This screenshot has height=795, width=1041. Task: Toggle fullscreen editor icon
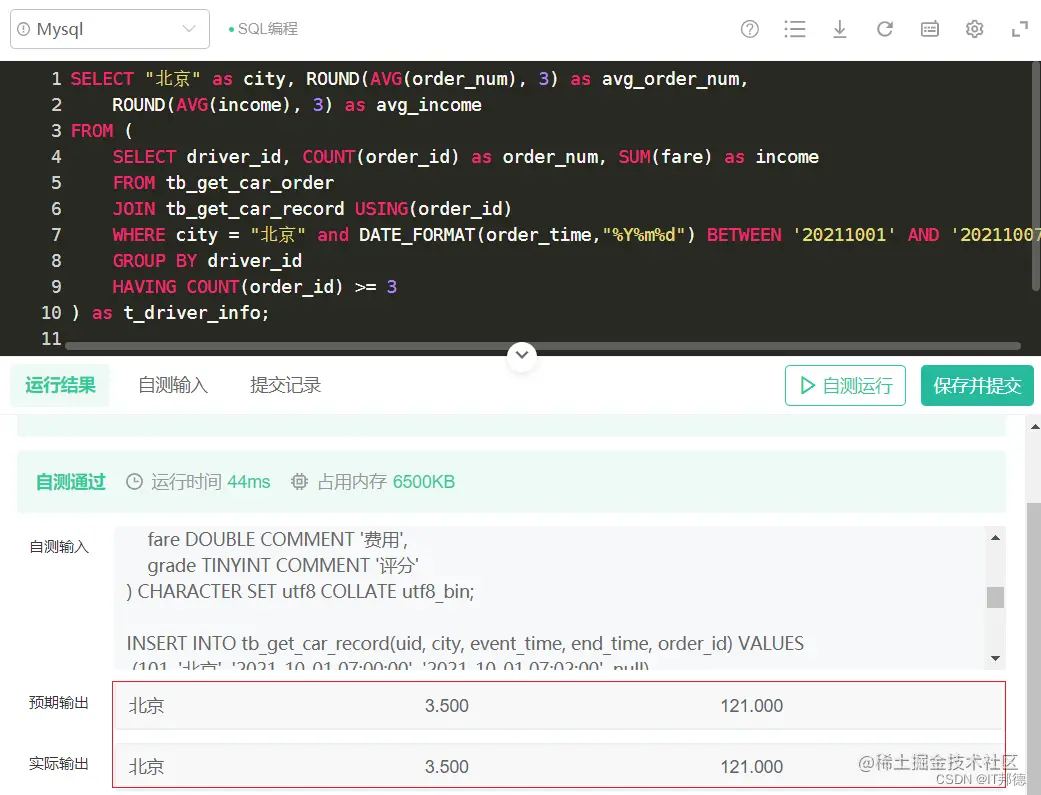tap(1020, 29)
